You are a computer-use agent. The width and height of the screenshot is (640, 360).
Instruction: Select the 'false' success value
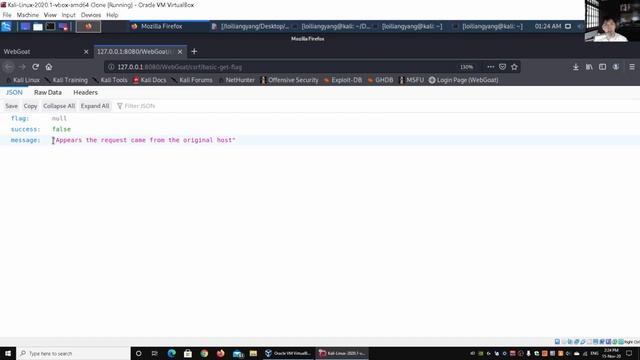click(61, 129)
